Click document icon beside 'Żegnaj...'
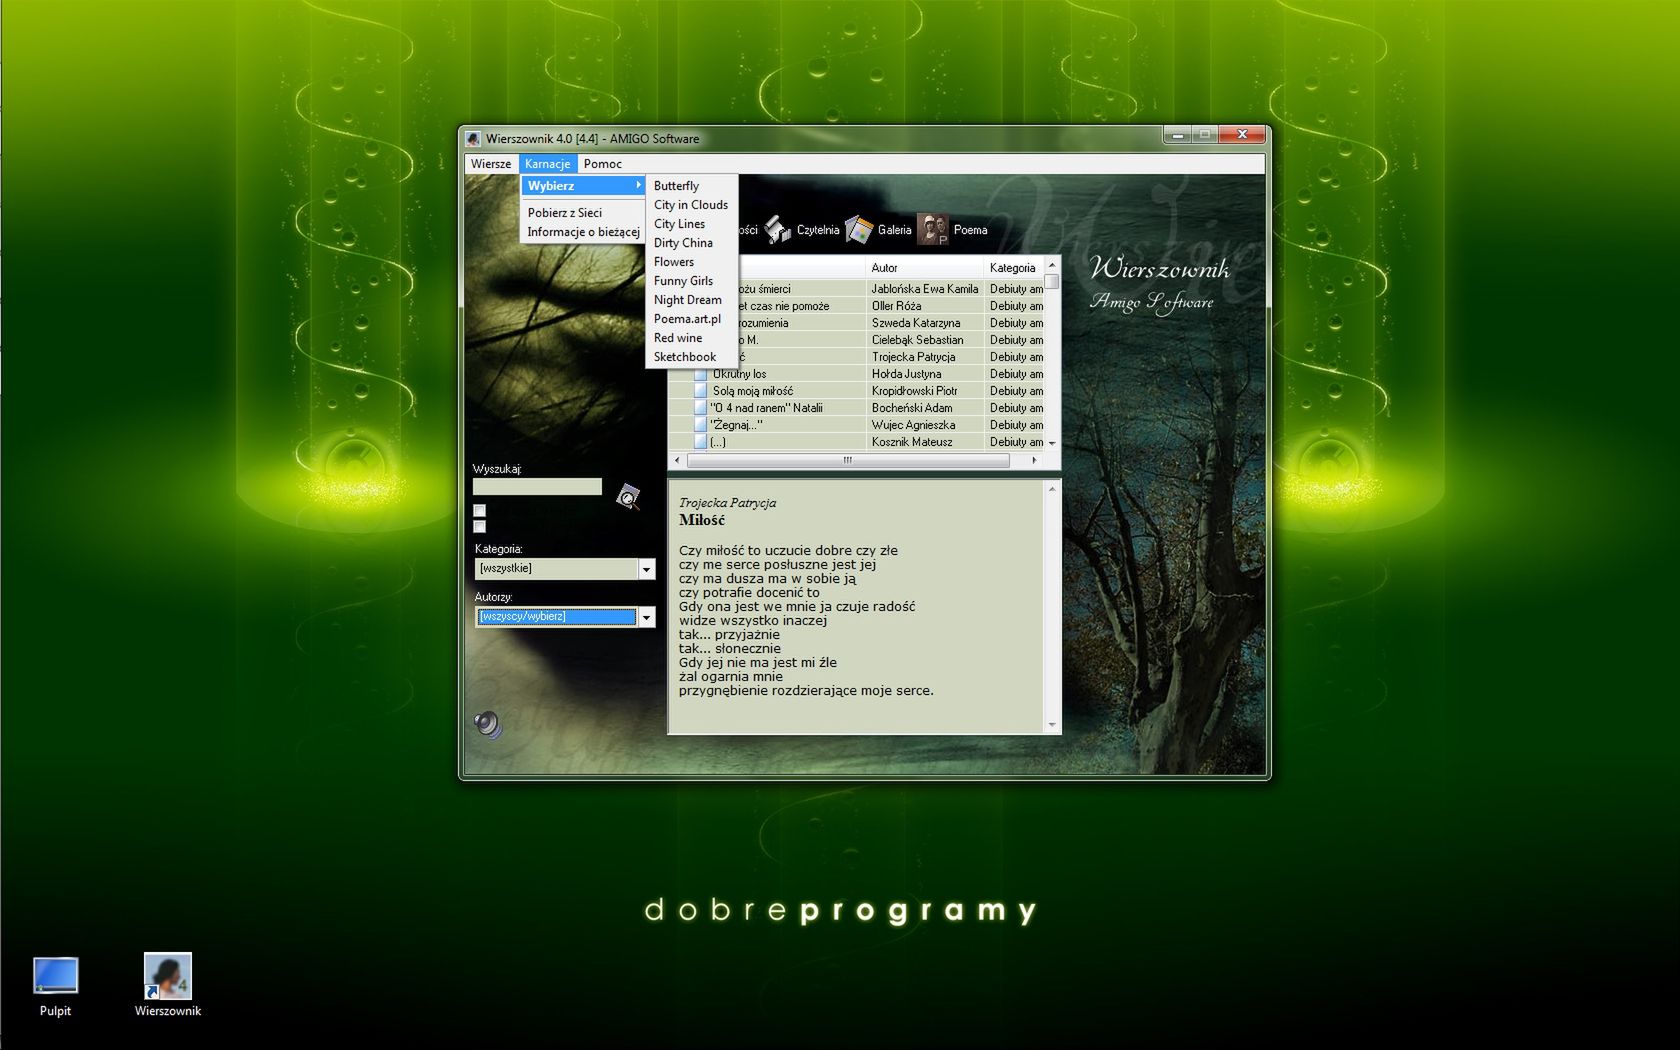1680x1050 pixels. click(x=701, y=425)
